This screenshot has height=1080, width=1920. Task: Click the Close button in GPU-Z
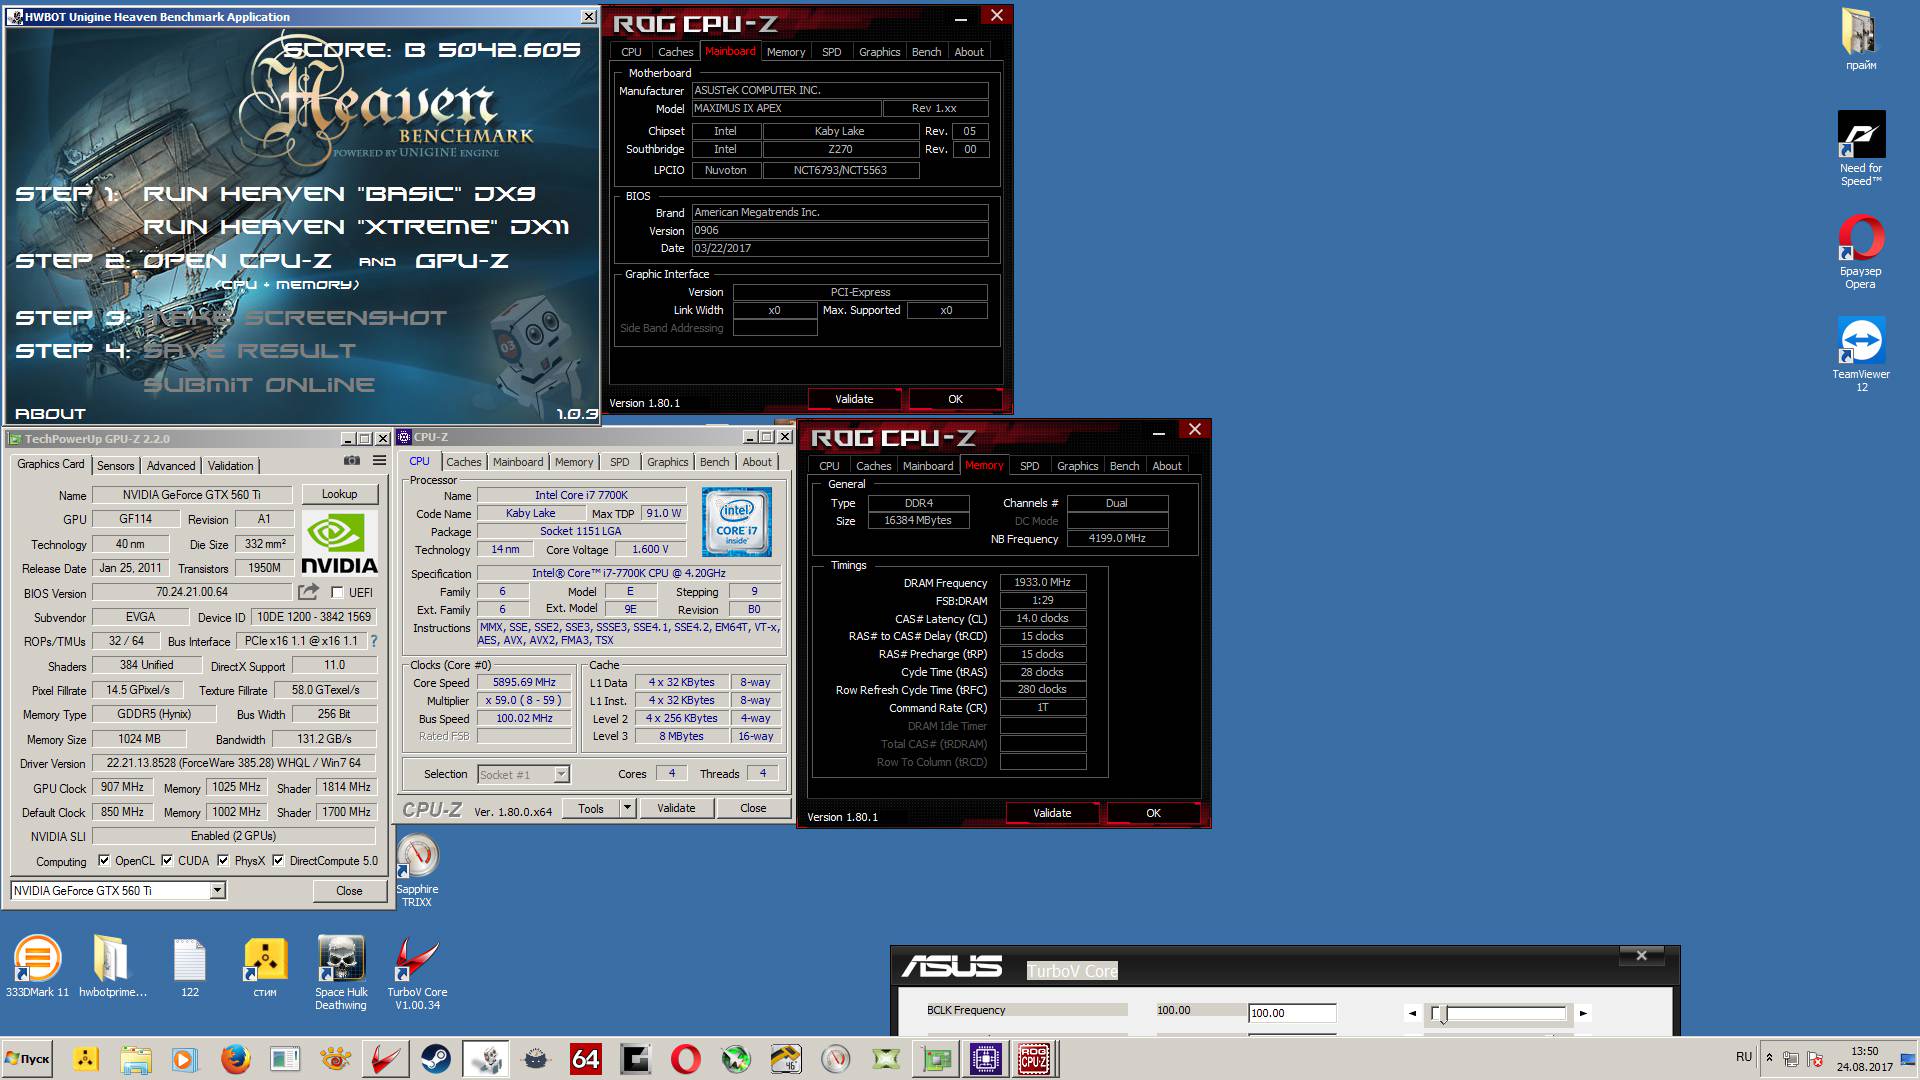pos(349,891)
